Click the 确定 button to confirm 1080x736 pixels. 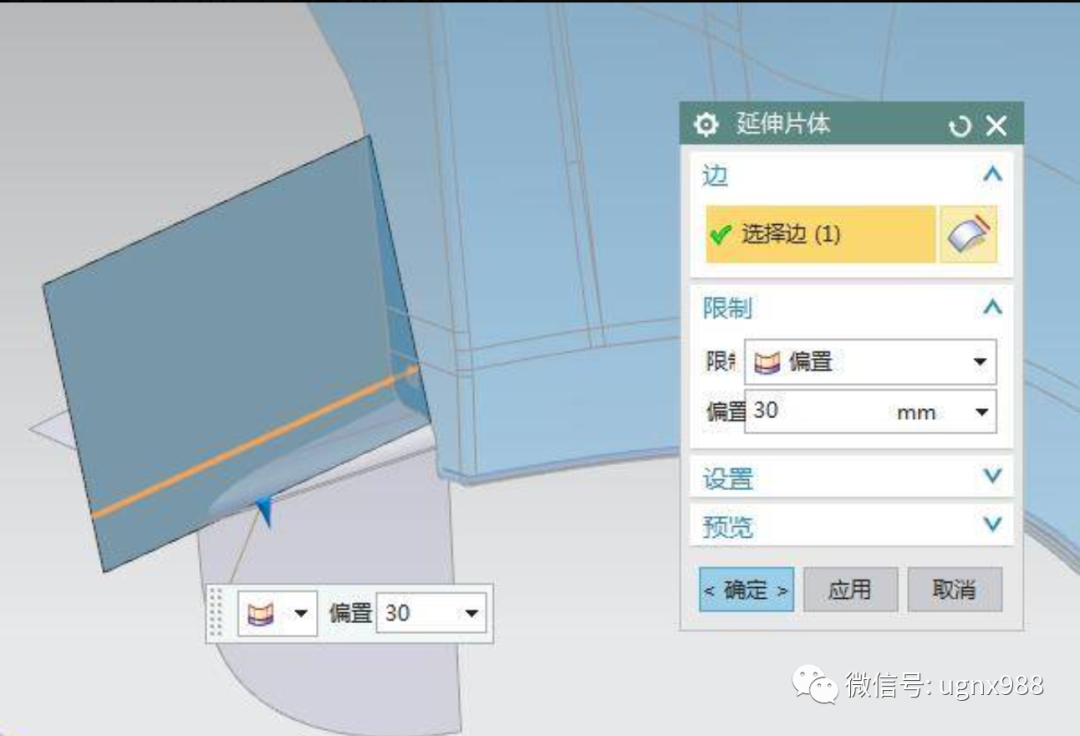745,590
